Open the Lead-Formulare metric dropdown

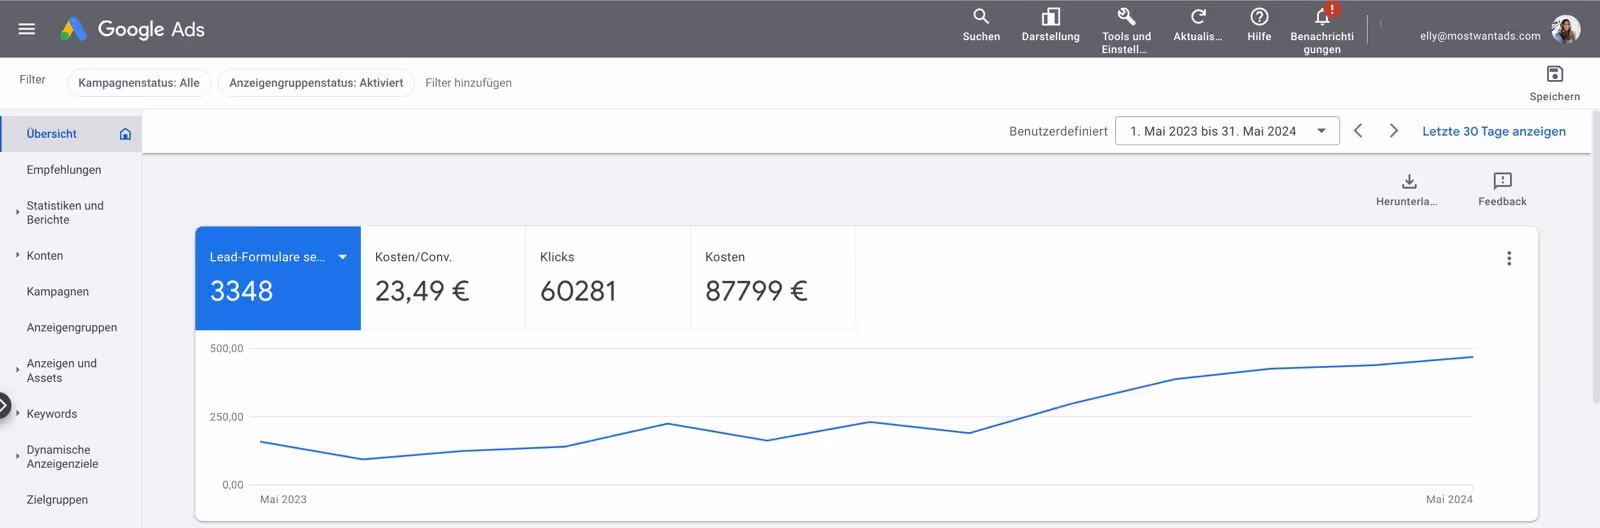tap(343, 257)
